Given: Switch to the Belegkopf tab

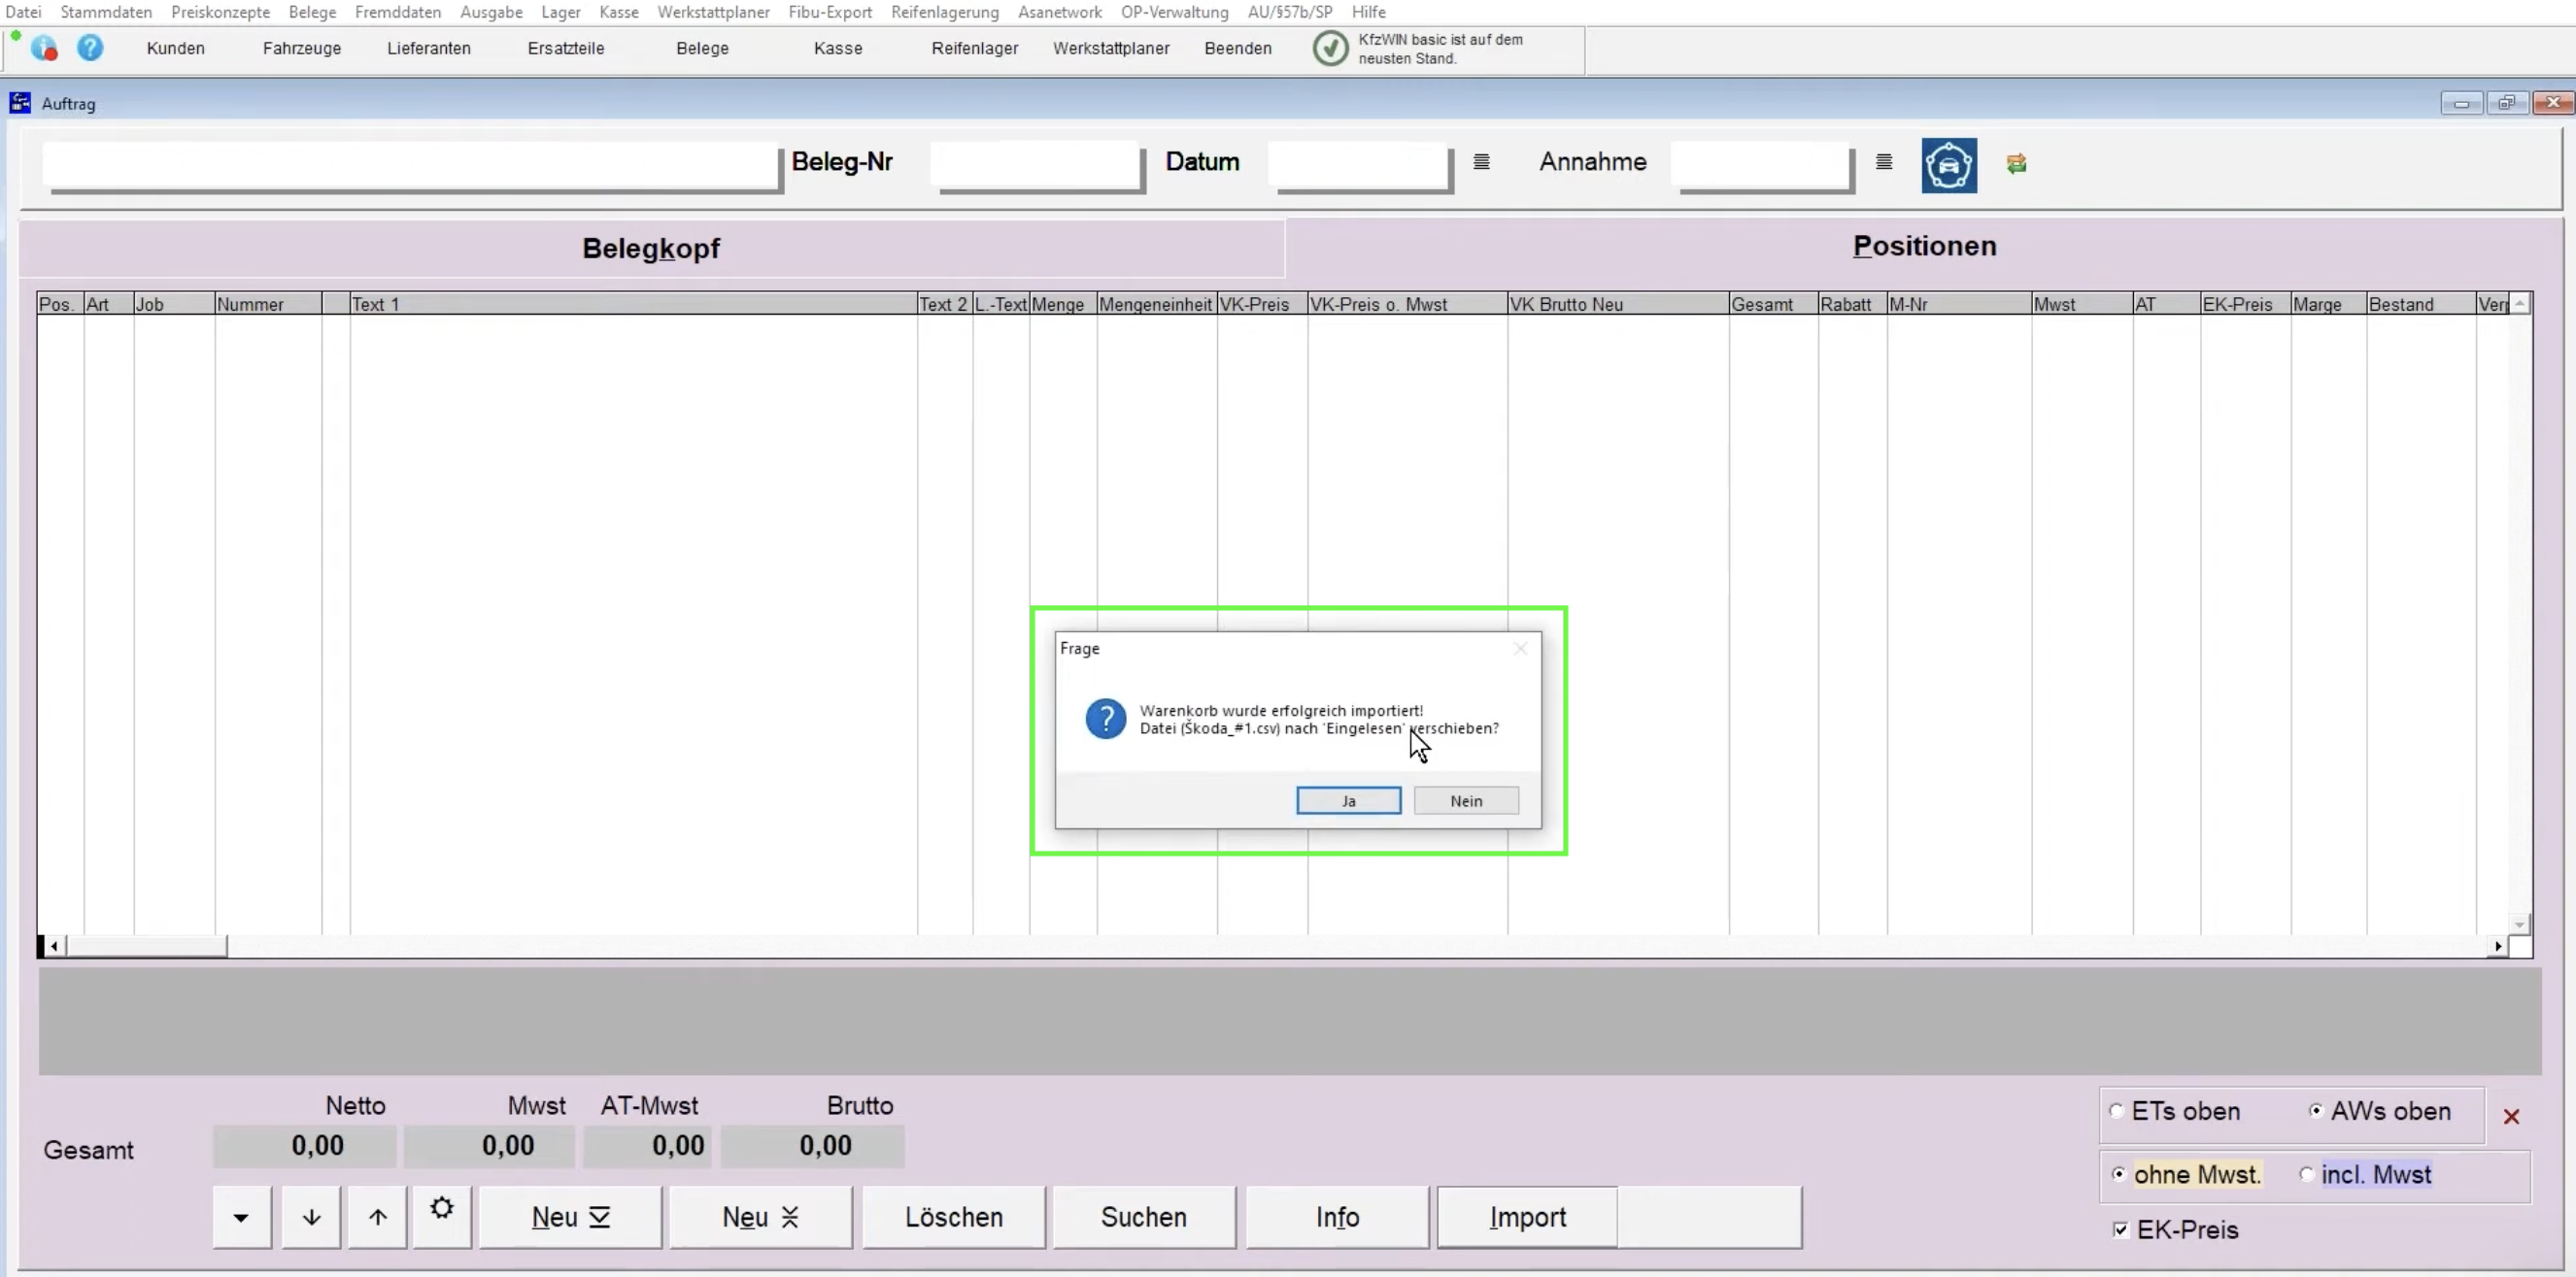Looking at the screenshot, I should coord(651,248).
